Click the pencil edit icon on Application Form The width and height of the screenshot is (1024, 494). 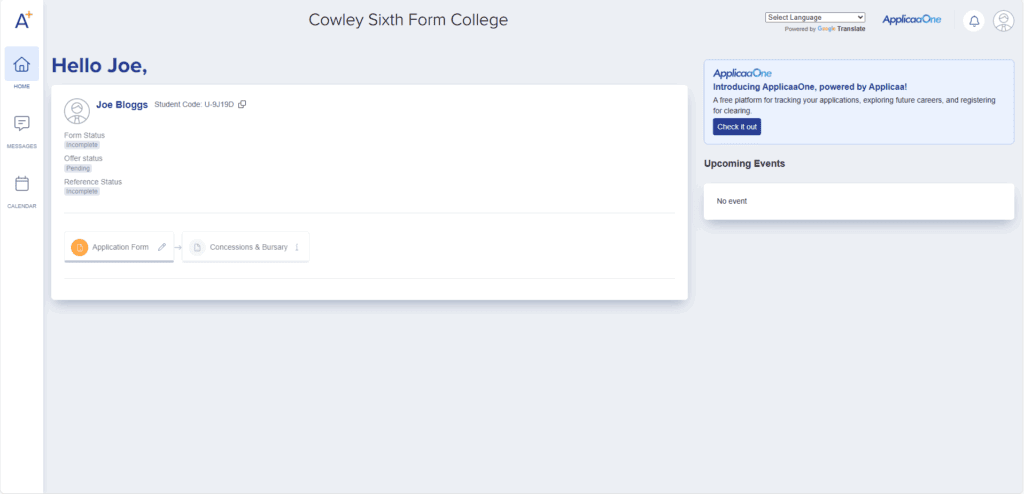(162, 247)
